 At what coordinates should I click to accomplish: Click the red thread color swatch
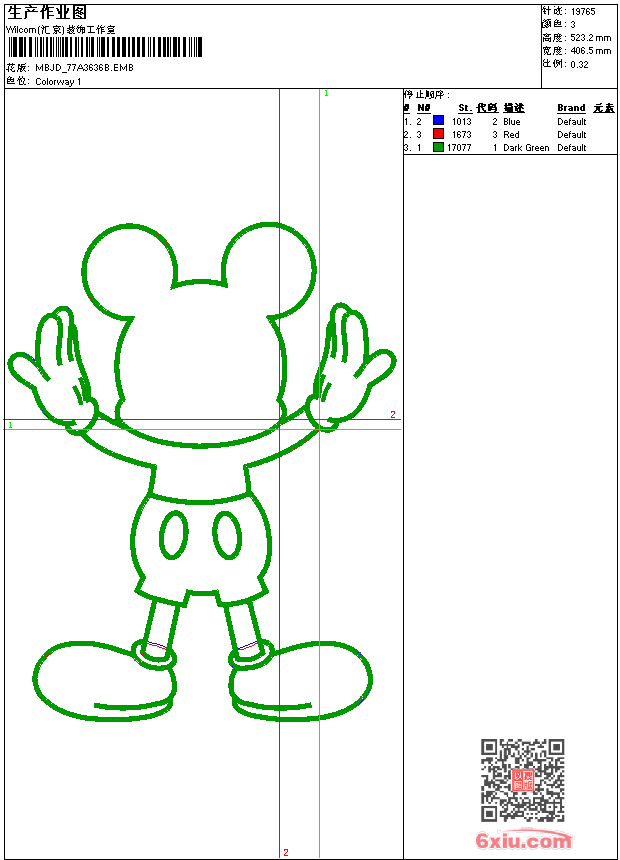438,134
